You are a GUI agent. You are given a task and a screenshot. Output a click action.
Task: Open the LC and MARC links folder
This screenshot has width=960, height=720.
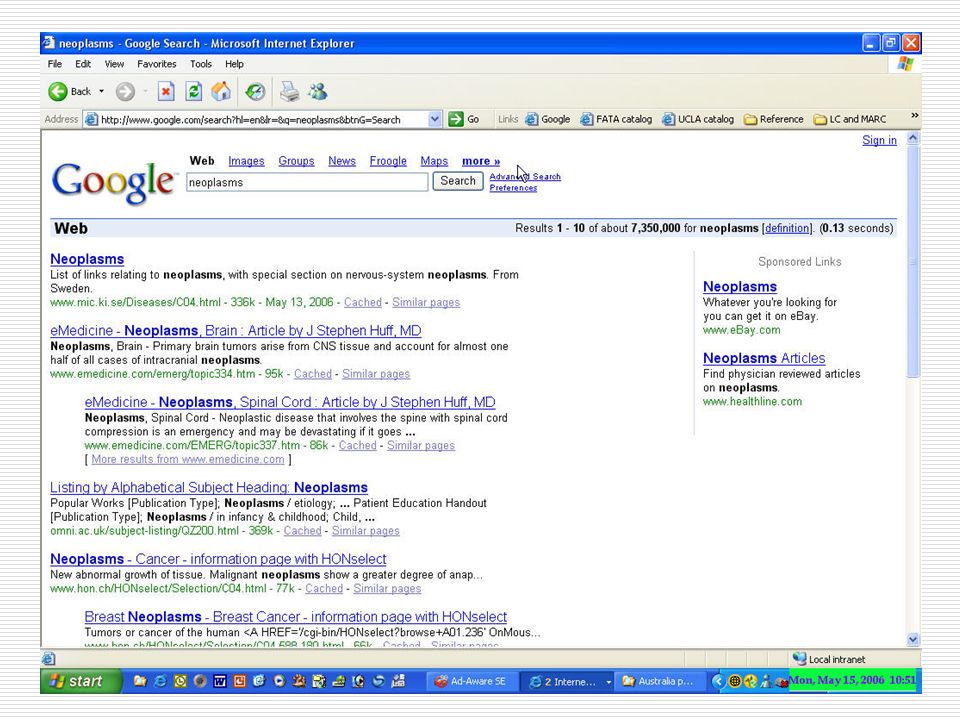coord(850,119)
